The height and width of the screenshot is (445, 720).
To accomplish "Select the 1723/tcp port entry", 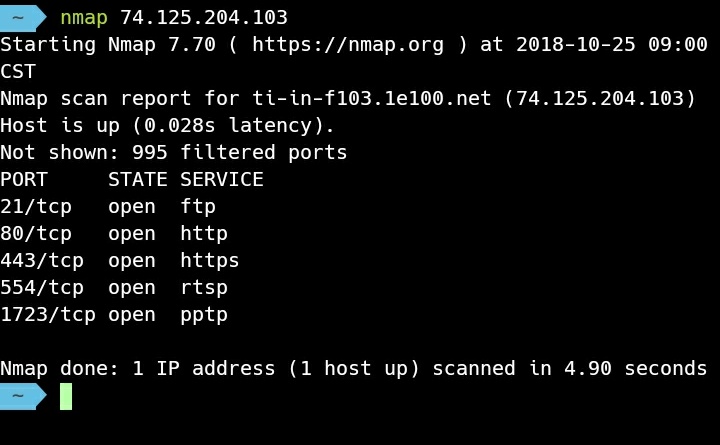I will coord(48,315).
